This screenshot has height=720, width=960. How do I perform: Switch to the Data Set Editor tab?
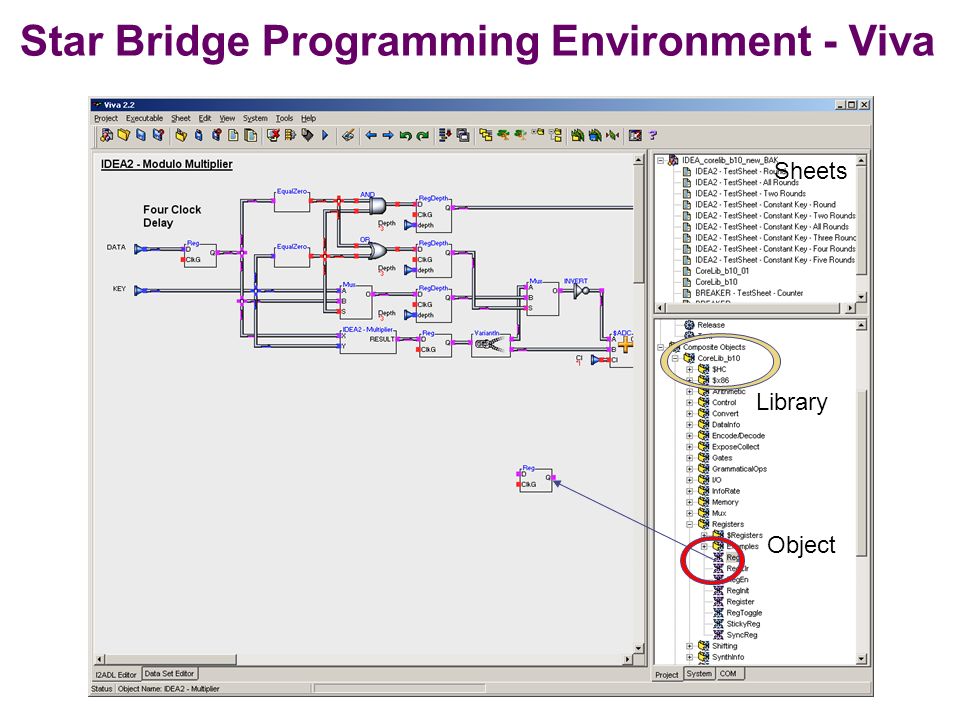169,673
